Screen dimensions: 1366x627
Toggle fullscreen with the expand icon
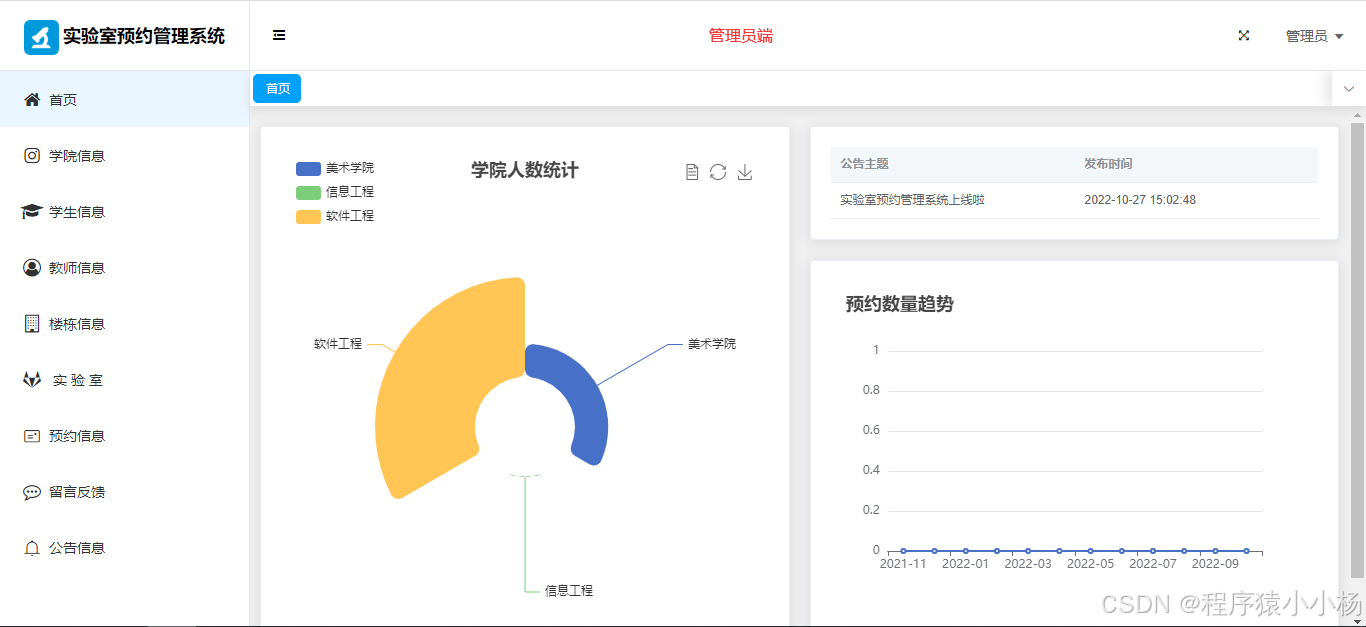click(x=1244, y=36)
